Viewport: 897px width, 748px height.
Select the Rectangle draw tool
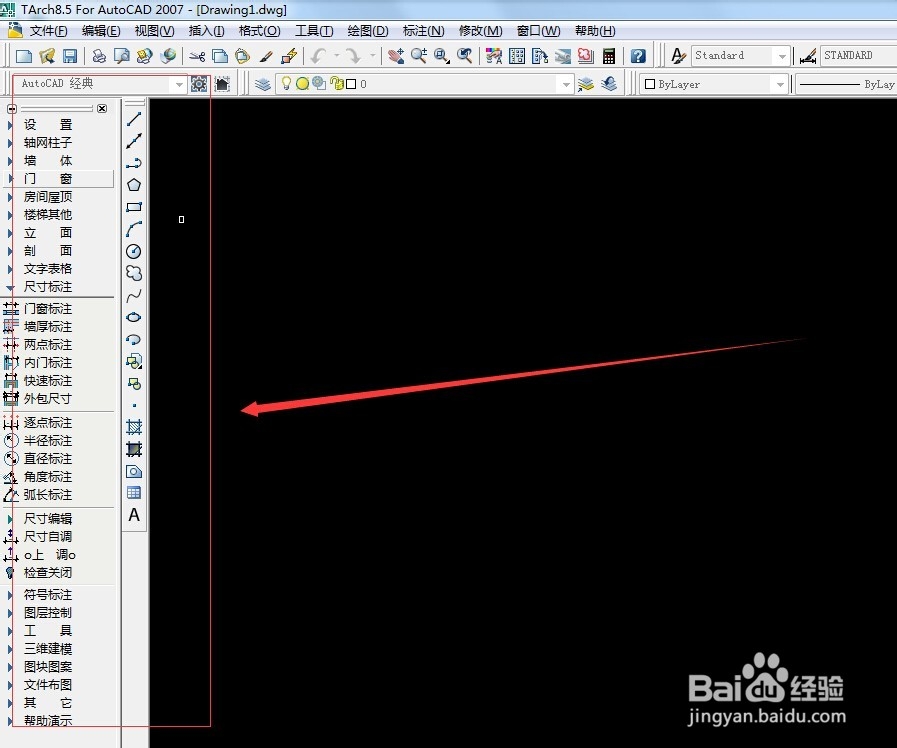pyautogui.click(x=134, y=207)
